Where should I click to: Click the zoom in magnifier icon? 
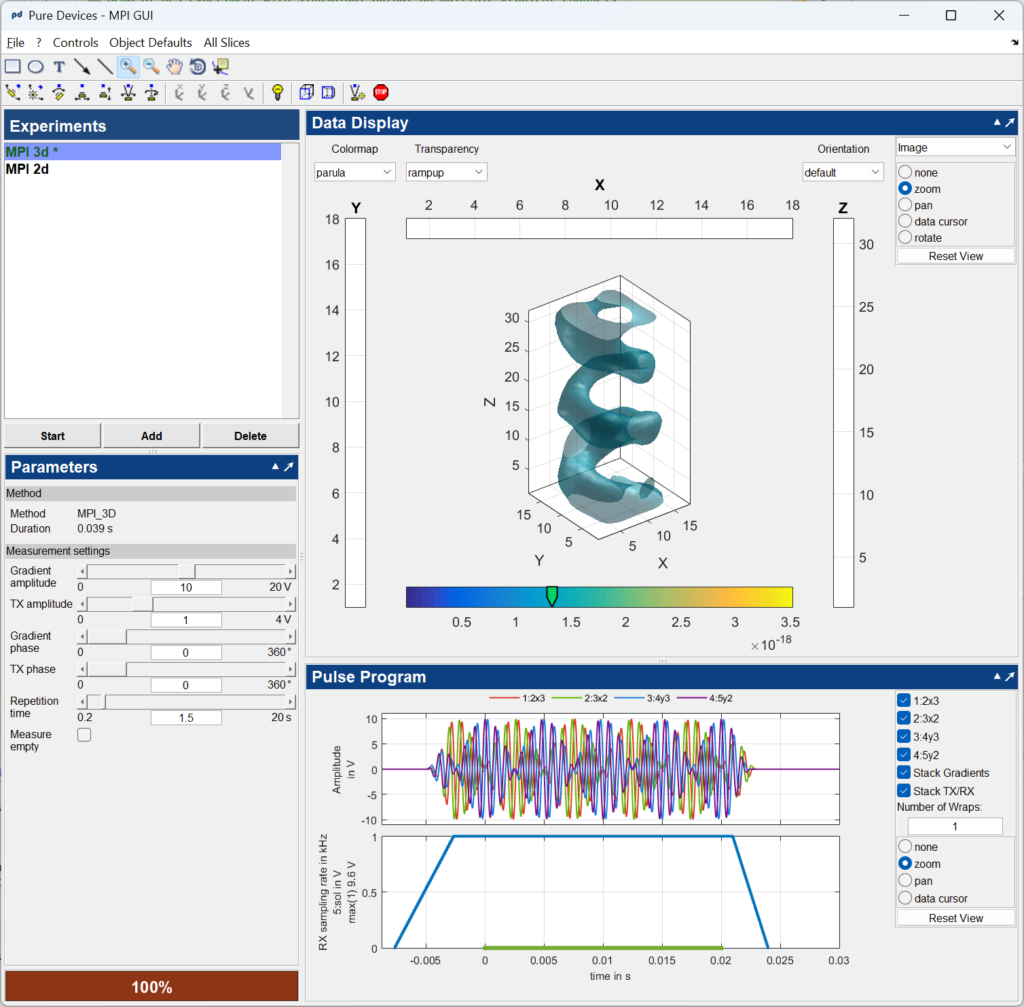point(128,67)
